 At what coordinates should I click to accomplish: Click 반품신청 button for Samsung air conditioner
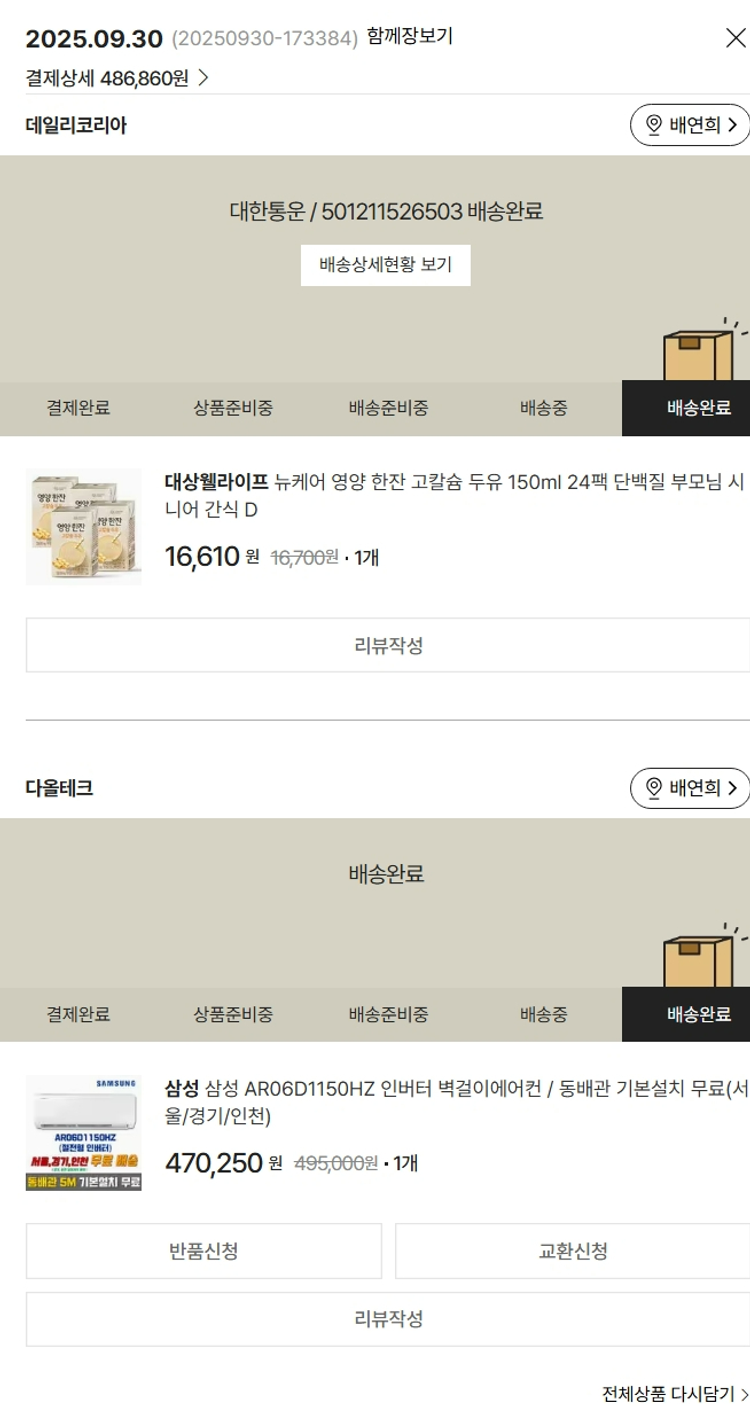coord(204,1251)
